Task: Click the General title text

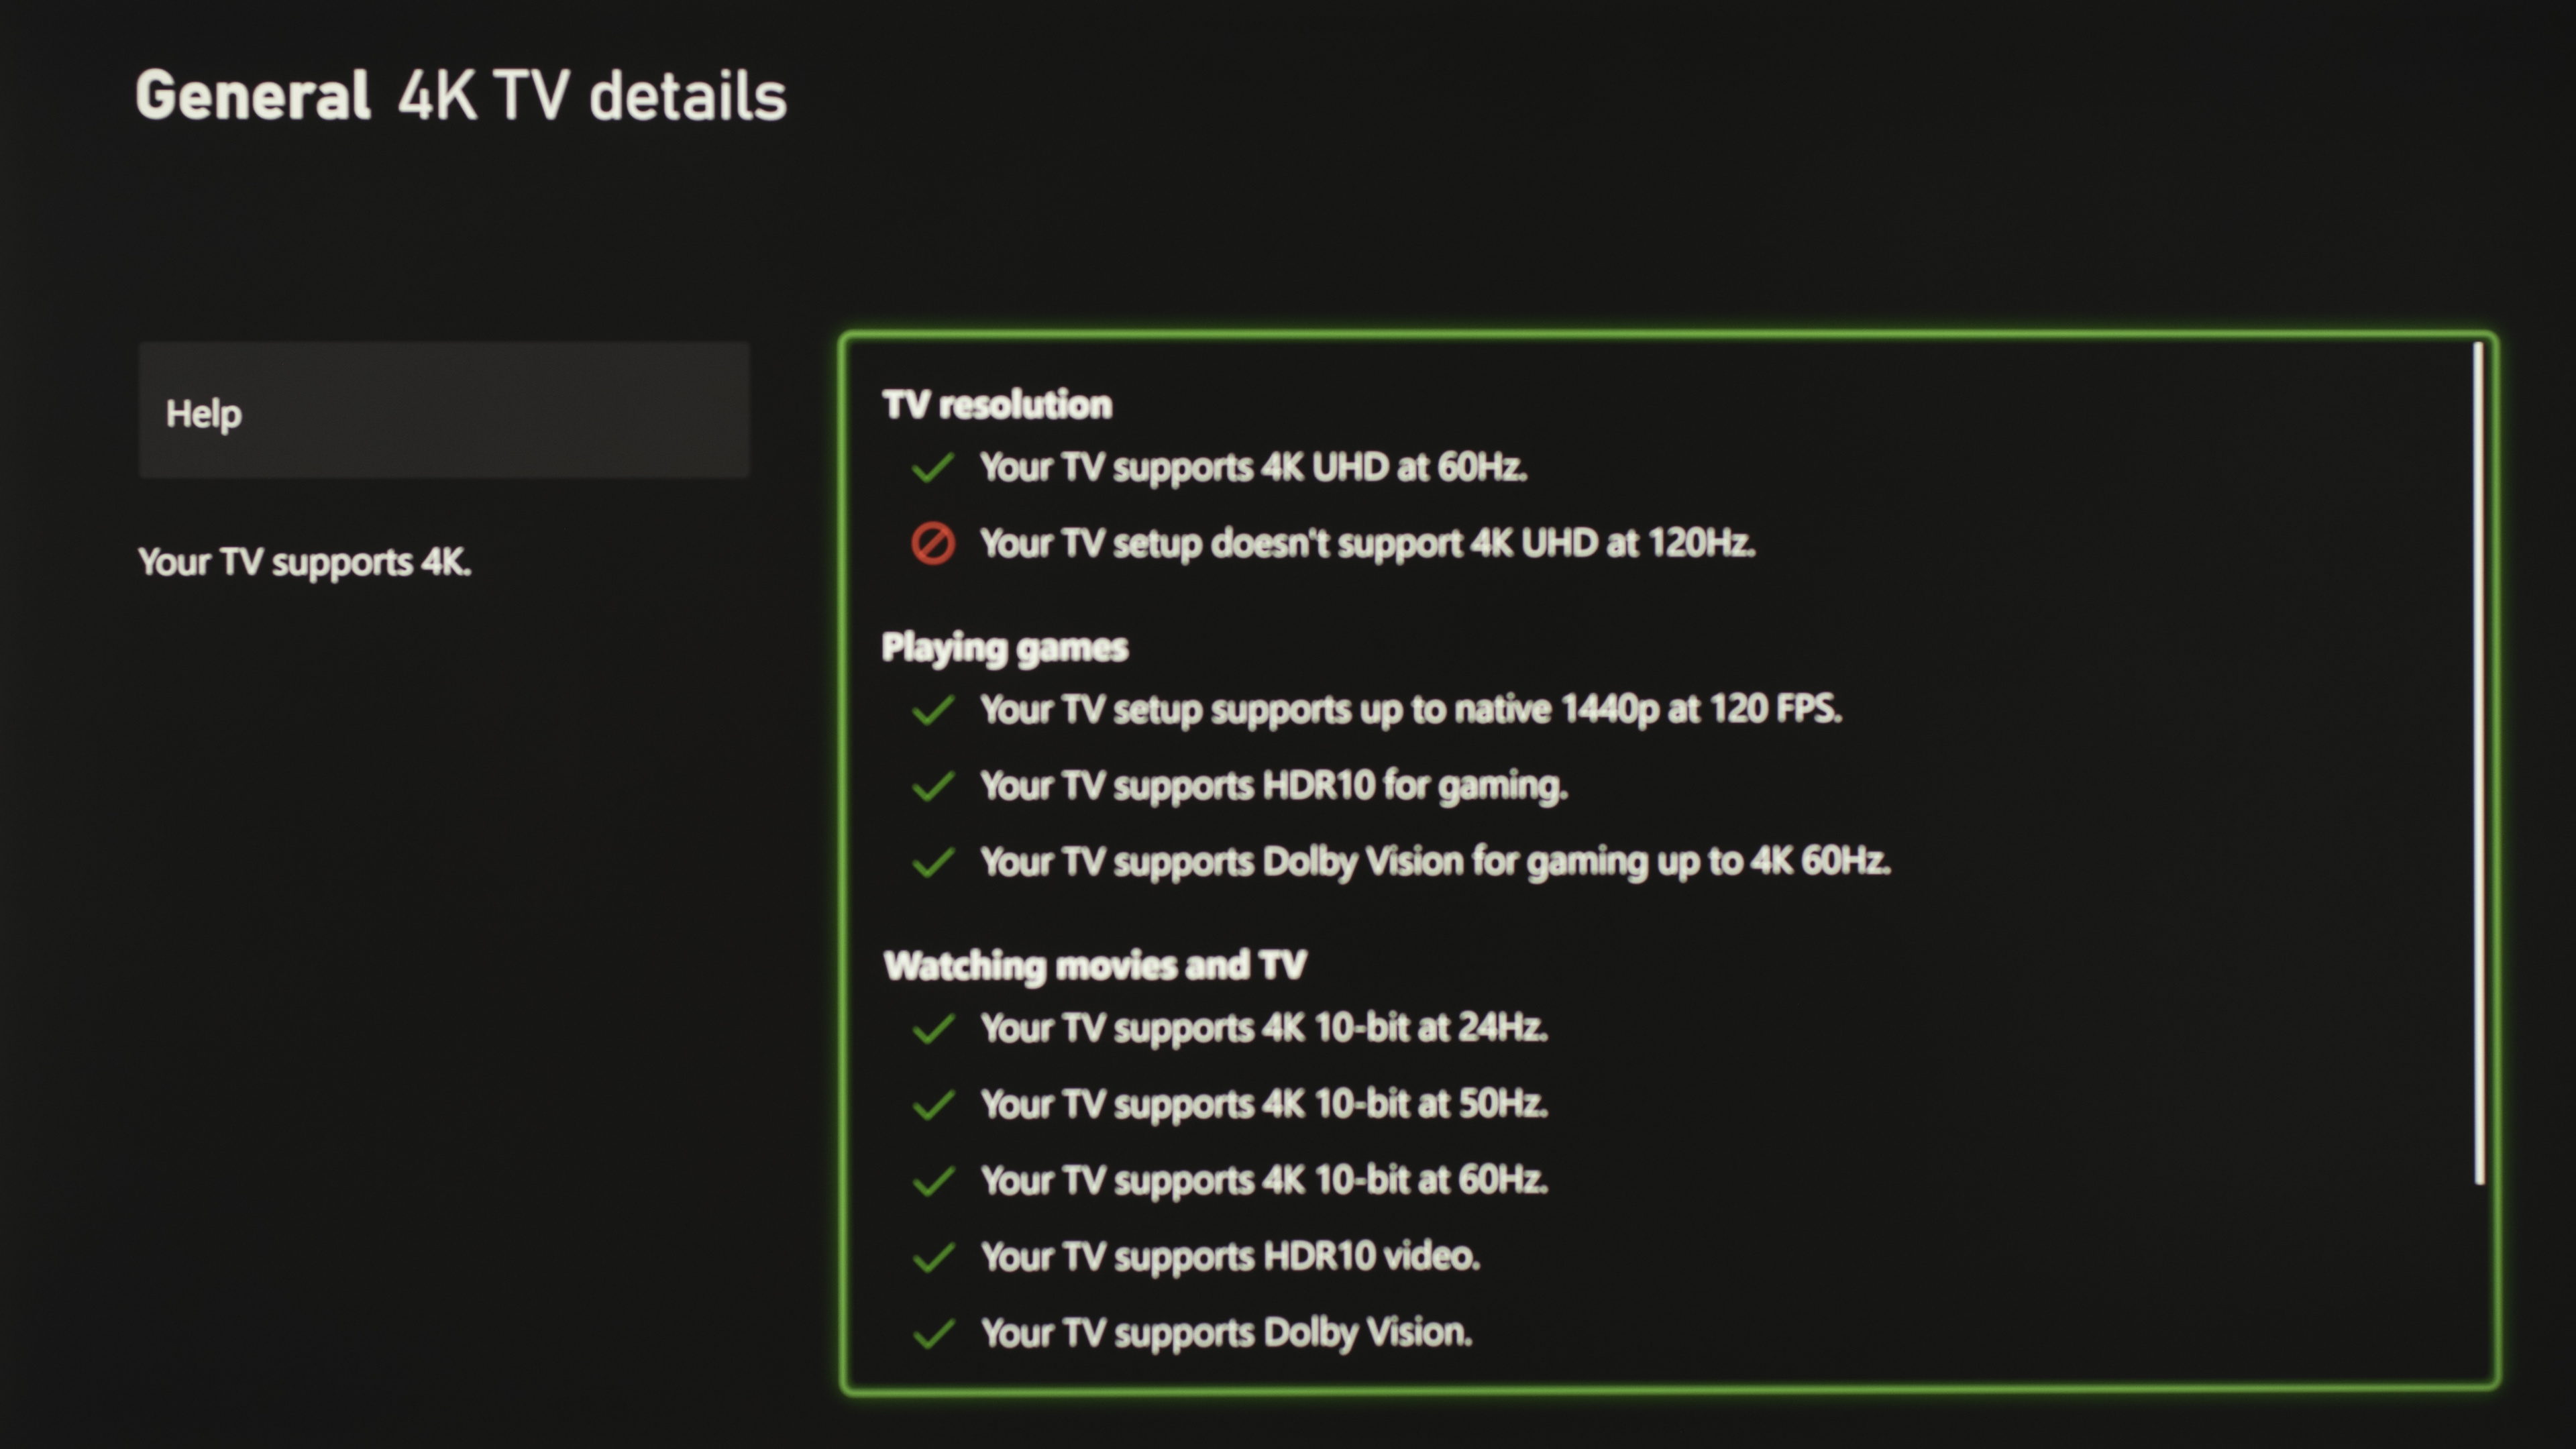Action: 252,96
